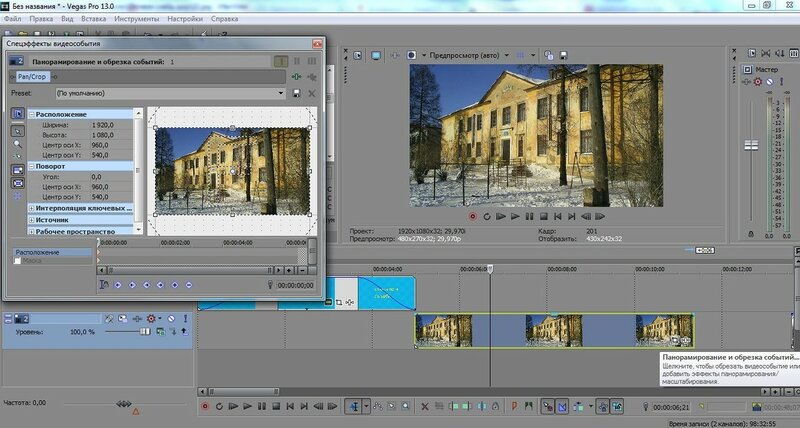Click the Master volume fader
The height and width of the screenshot is (428, 800).
752,146
